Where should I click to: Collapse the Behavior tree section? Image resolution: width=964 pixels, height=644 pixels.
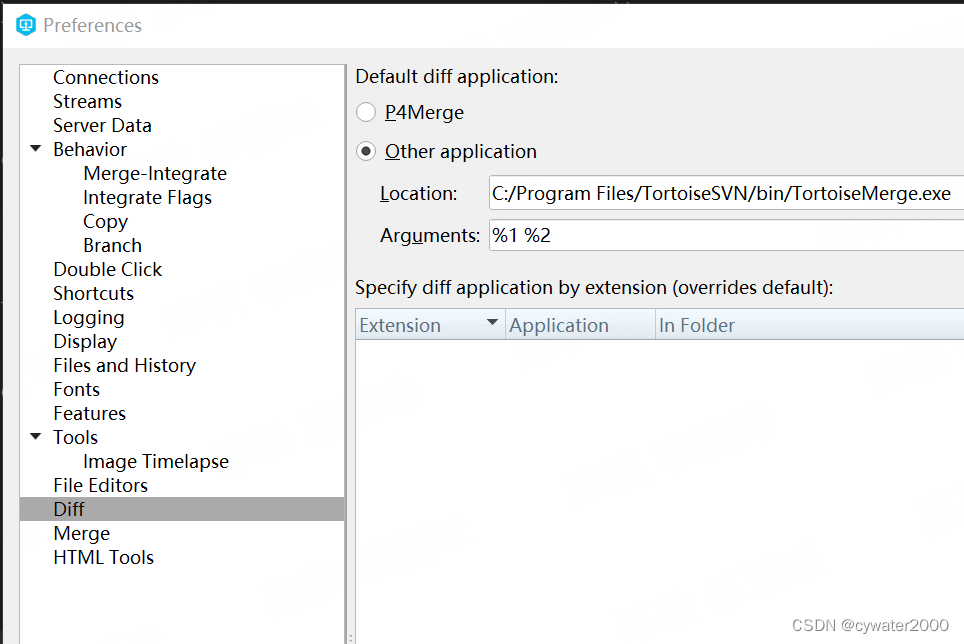(x=37, y=149)
